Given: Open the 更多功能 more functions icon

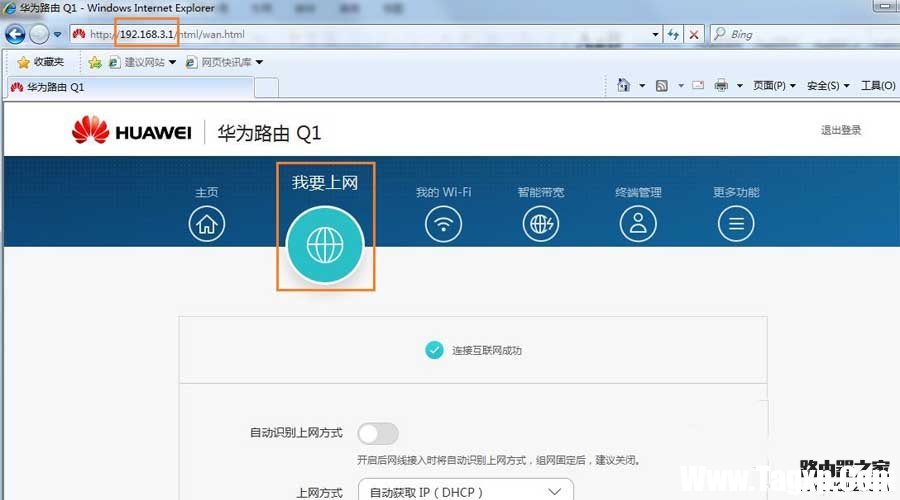Looking at the screenshot, I should tap(736, 224).
